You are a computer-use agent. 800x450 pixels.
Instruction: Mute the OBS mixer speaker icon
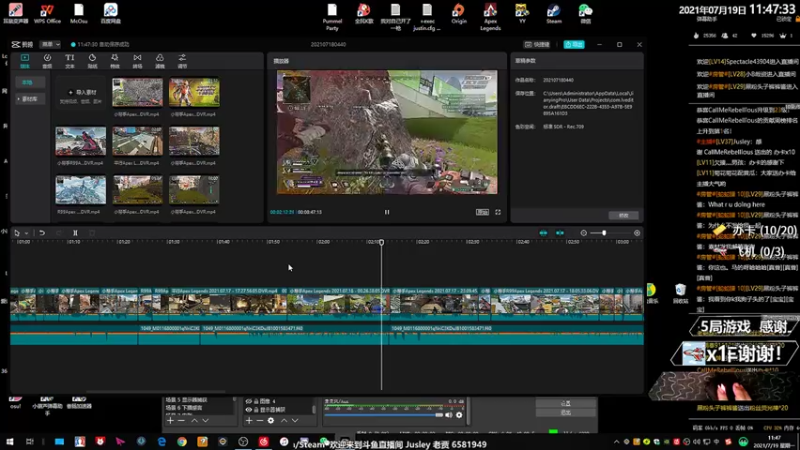(x=448, y=415)
